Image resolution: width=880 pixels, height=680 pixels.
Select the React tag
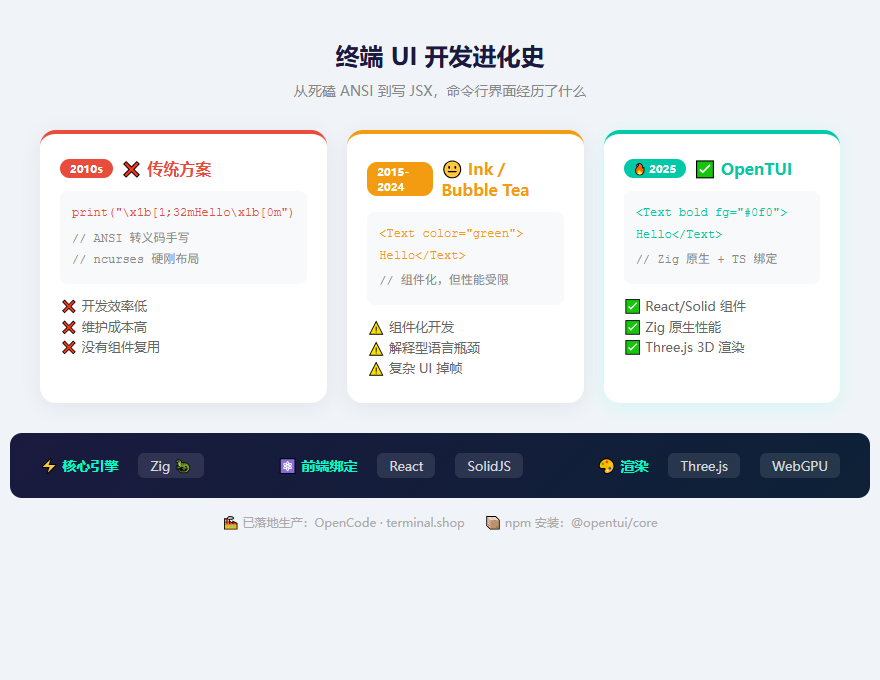[406, 466]
